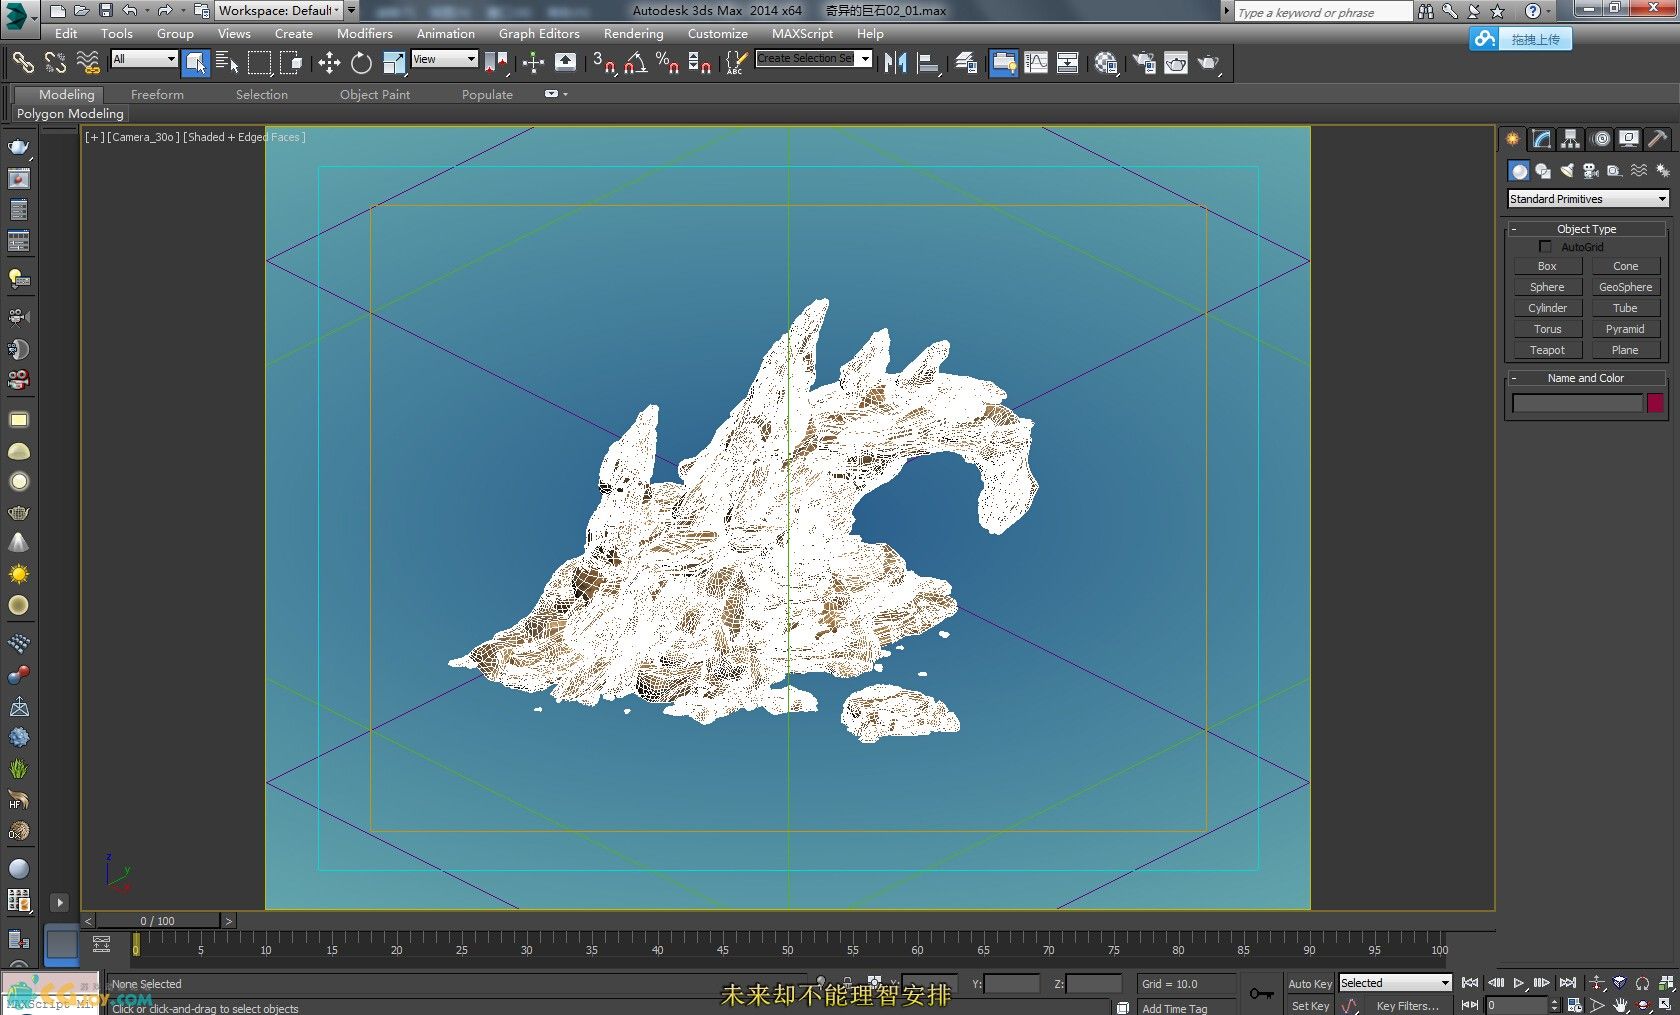1680x1015 pixels.
Task: Open the Layer Manager icon
Action: tap(966, 63)
